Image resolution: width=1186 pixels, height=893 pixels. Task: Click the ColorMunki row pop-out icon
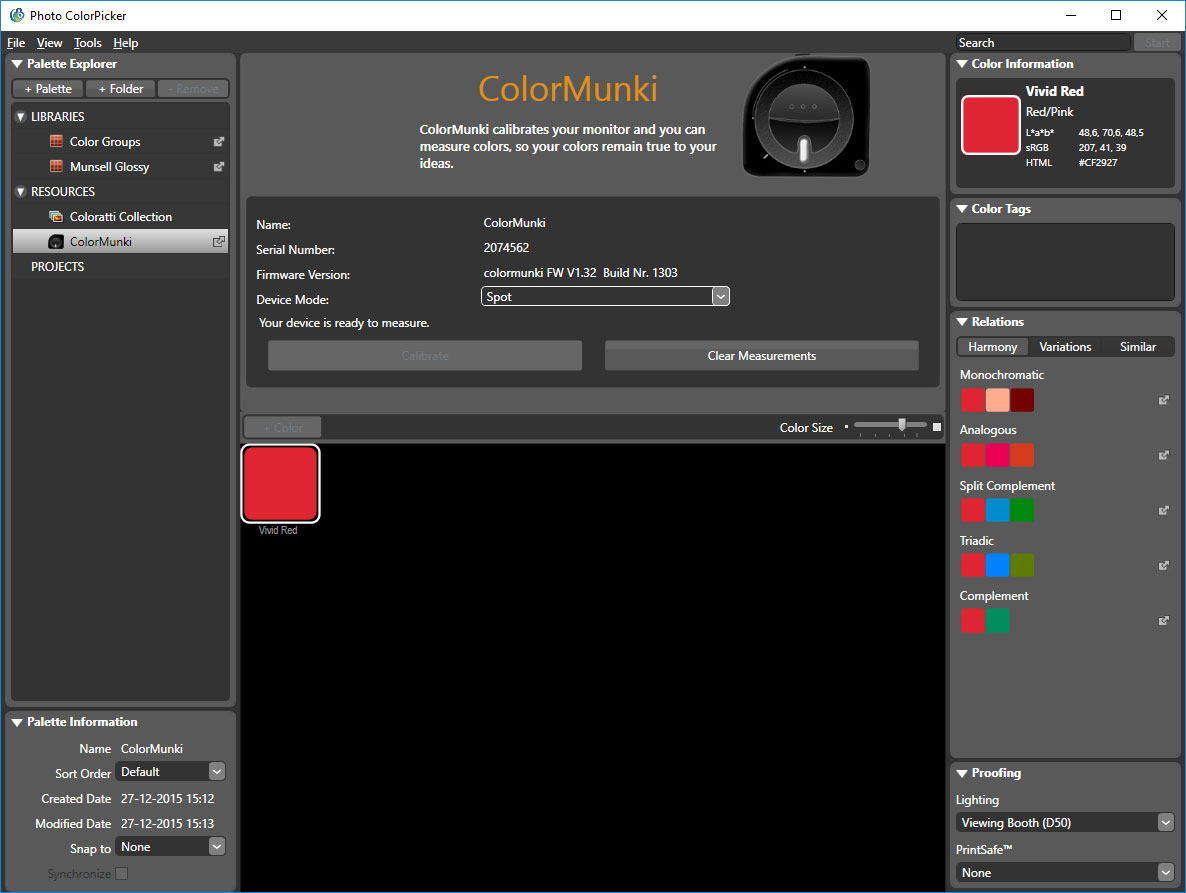(x=219, y=241)
